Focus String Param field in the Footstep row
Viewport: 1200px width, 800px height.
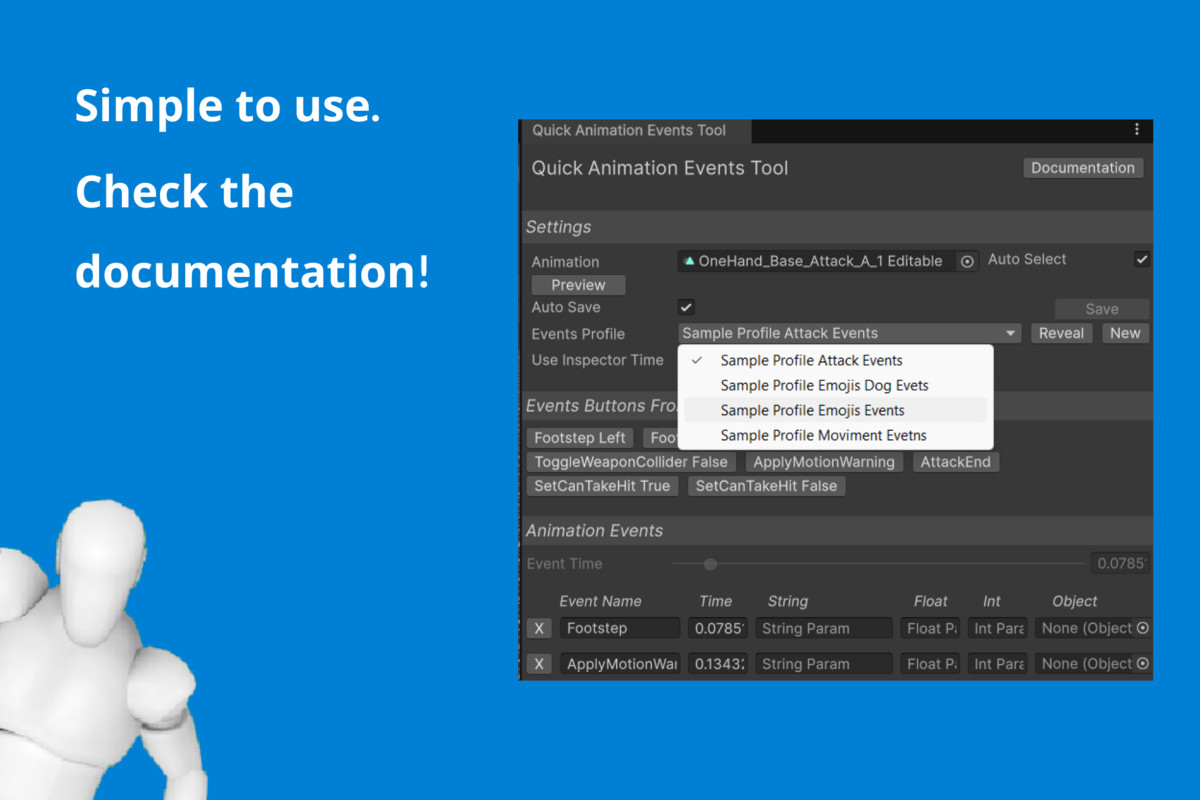tap(823, 628)
